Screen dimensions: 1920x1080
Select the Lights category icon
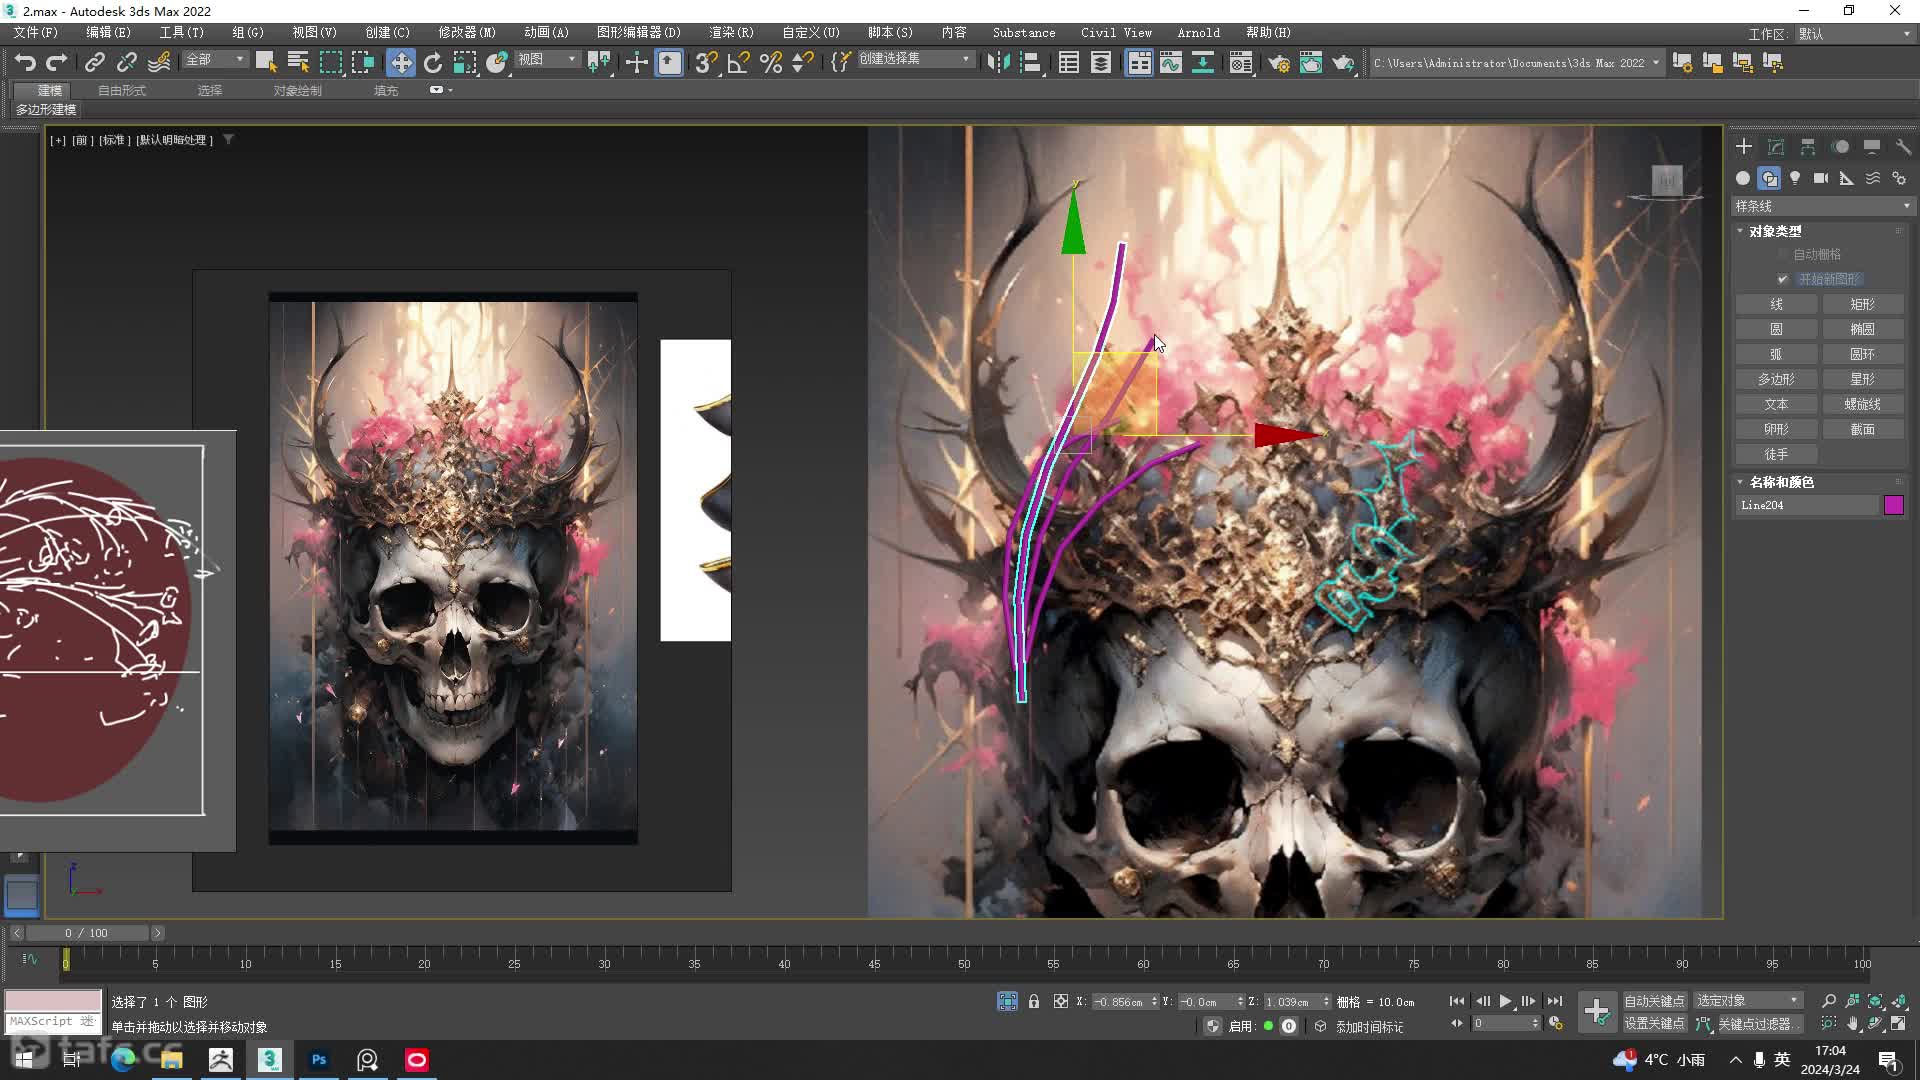tap(1795, 178)
